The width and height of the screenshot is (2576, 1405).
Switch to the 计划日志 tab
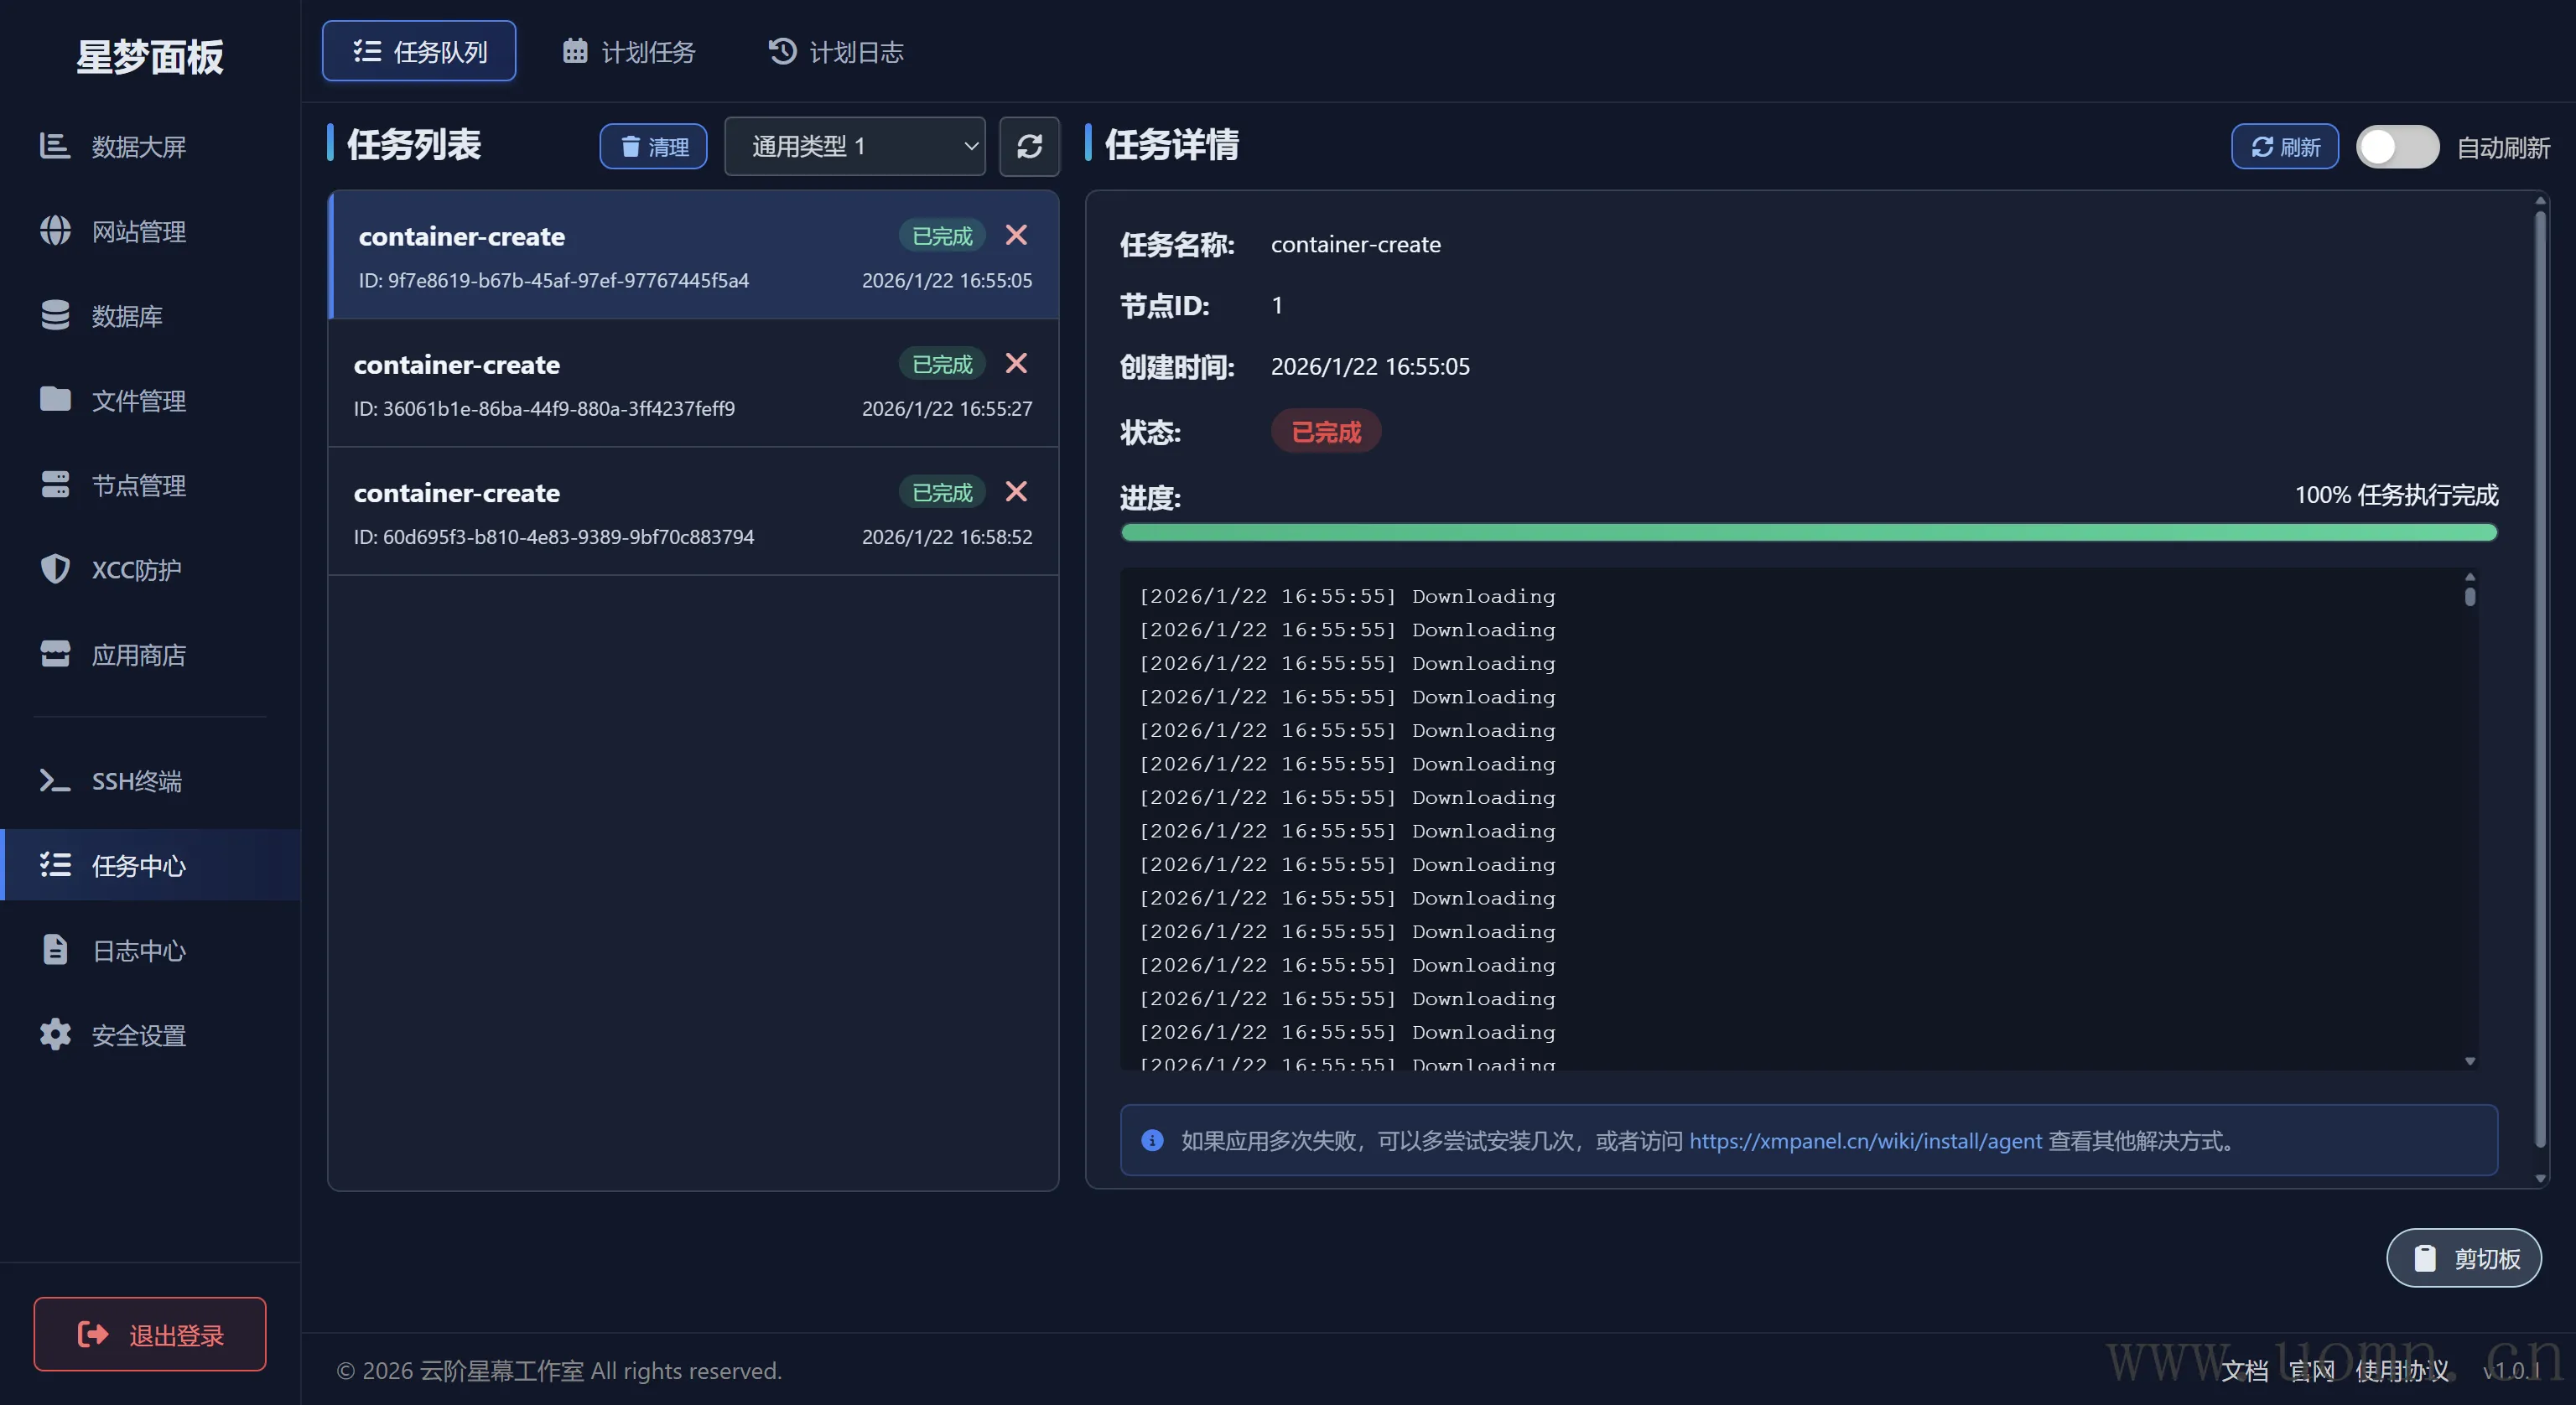[x=836, y=52]
